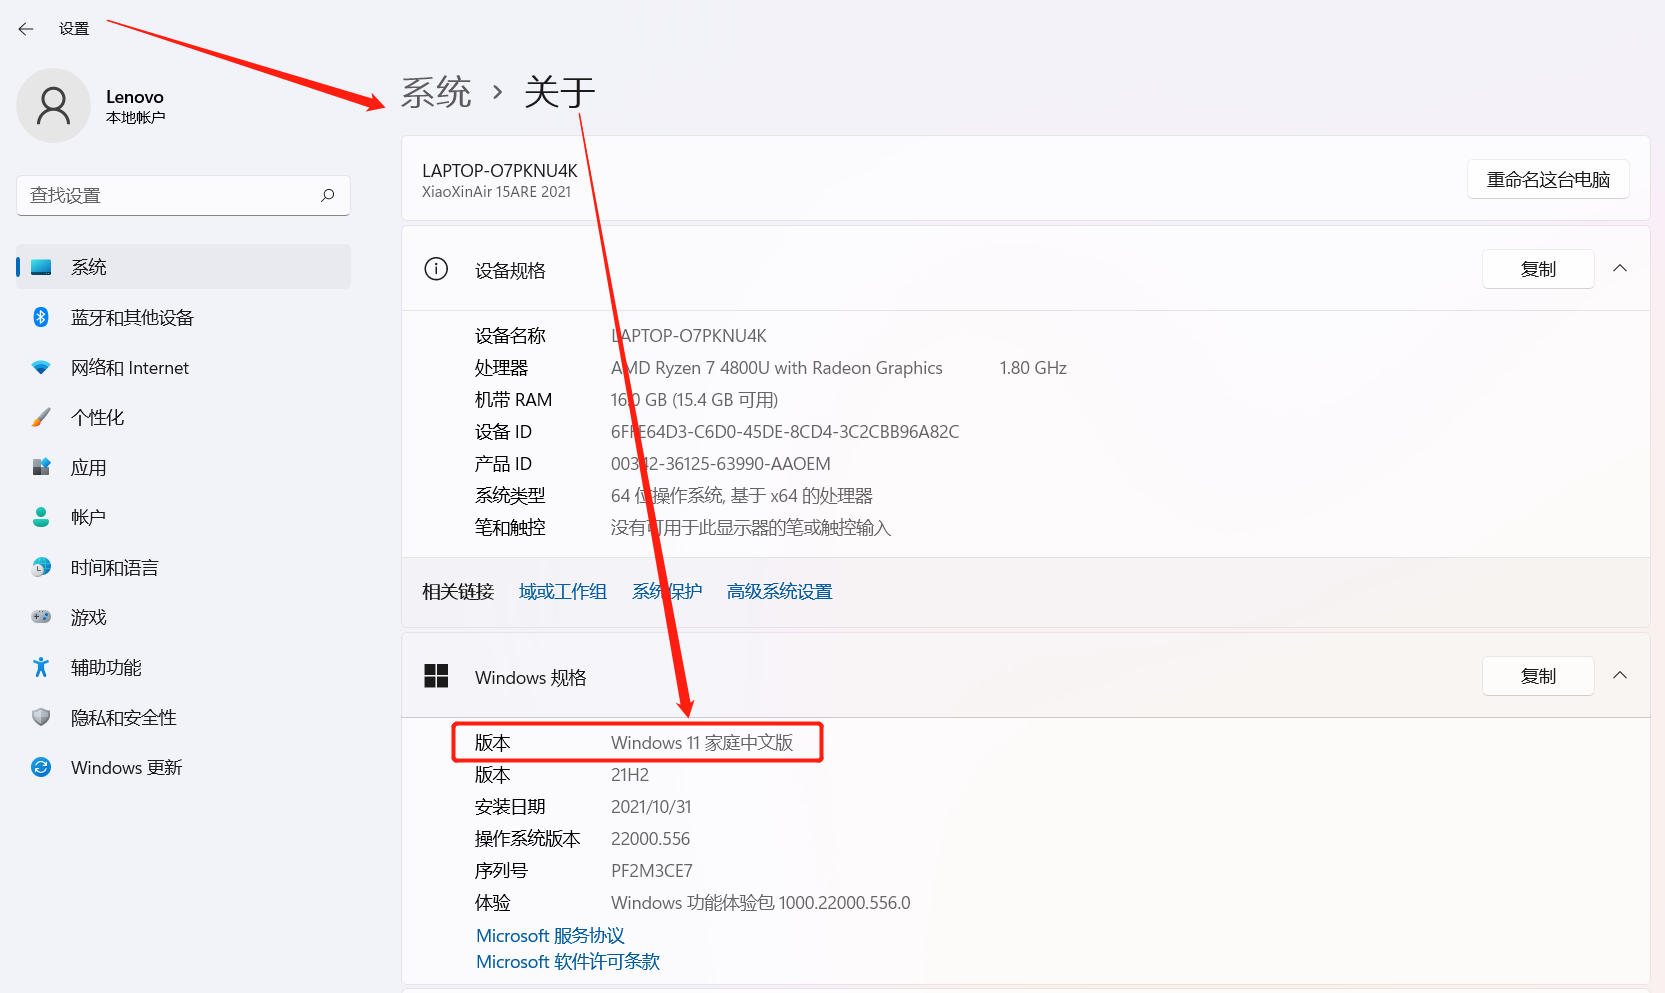Open Microsoft 软件许可条款 link
This screenshot has height=993, width=1665.
pos(568,962)
